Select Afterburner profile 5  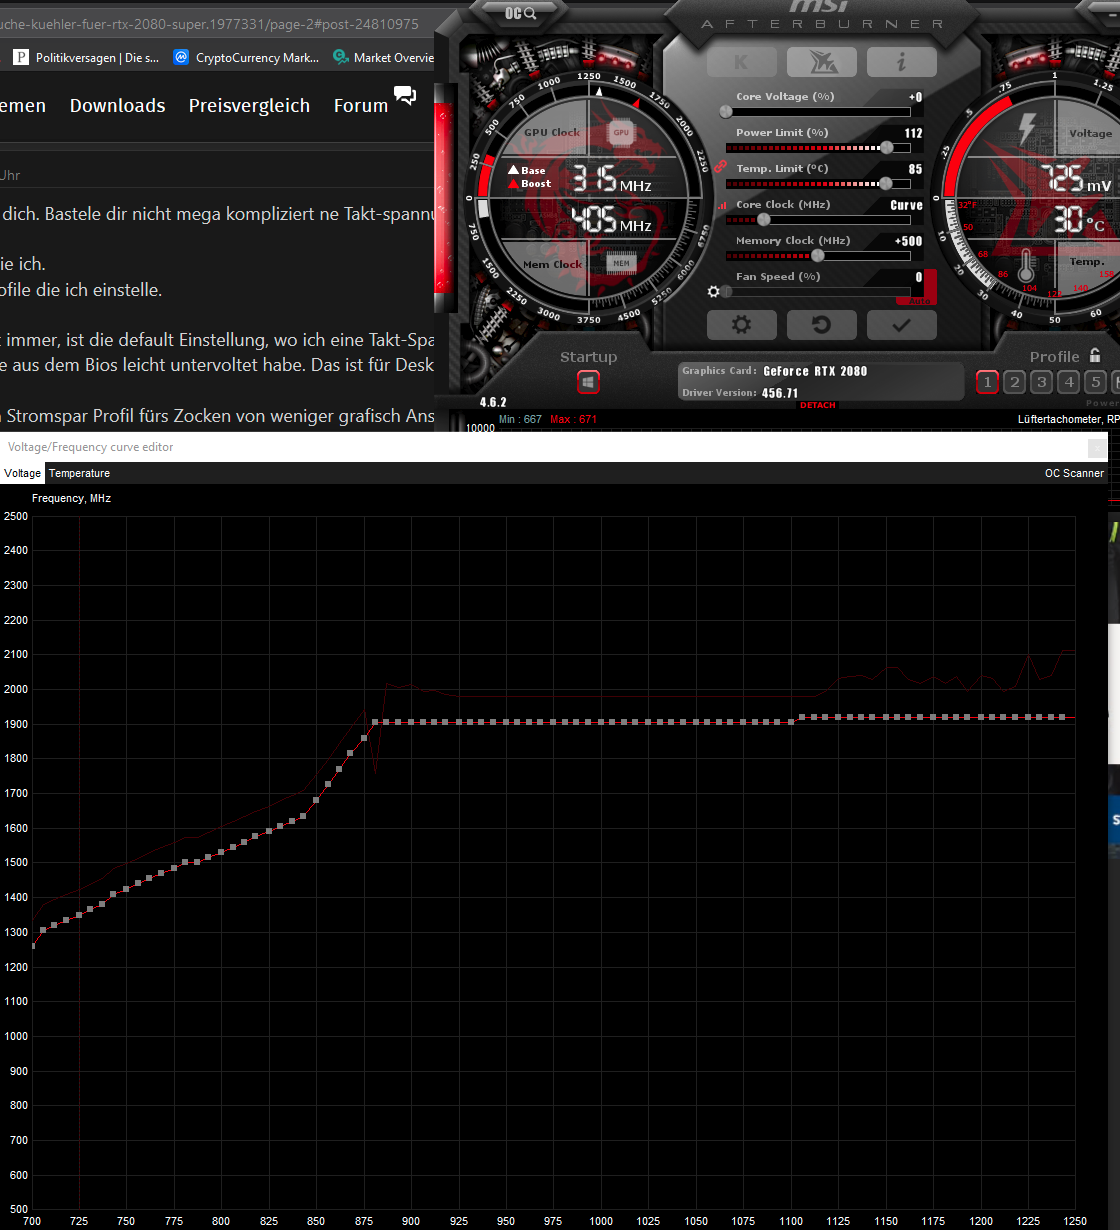click(x=1096, y=382)
